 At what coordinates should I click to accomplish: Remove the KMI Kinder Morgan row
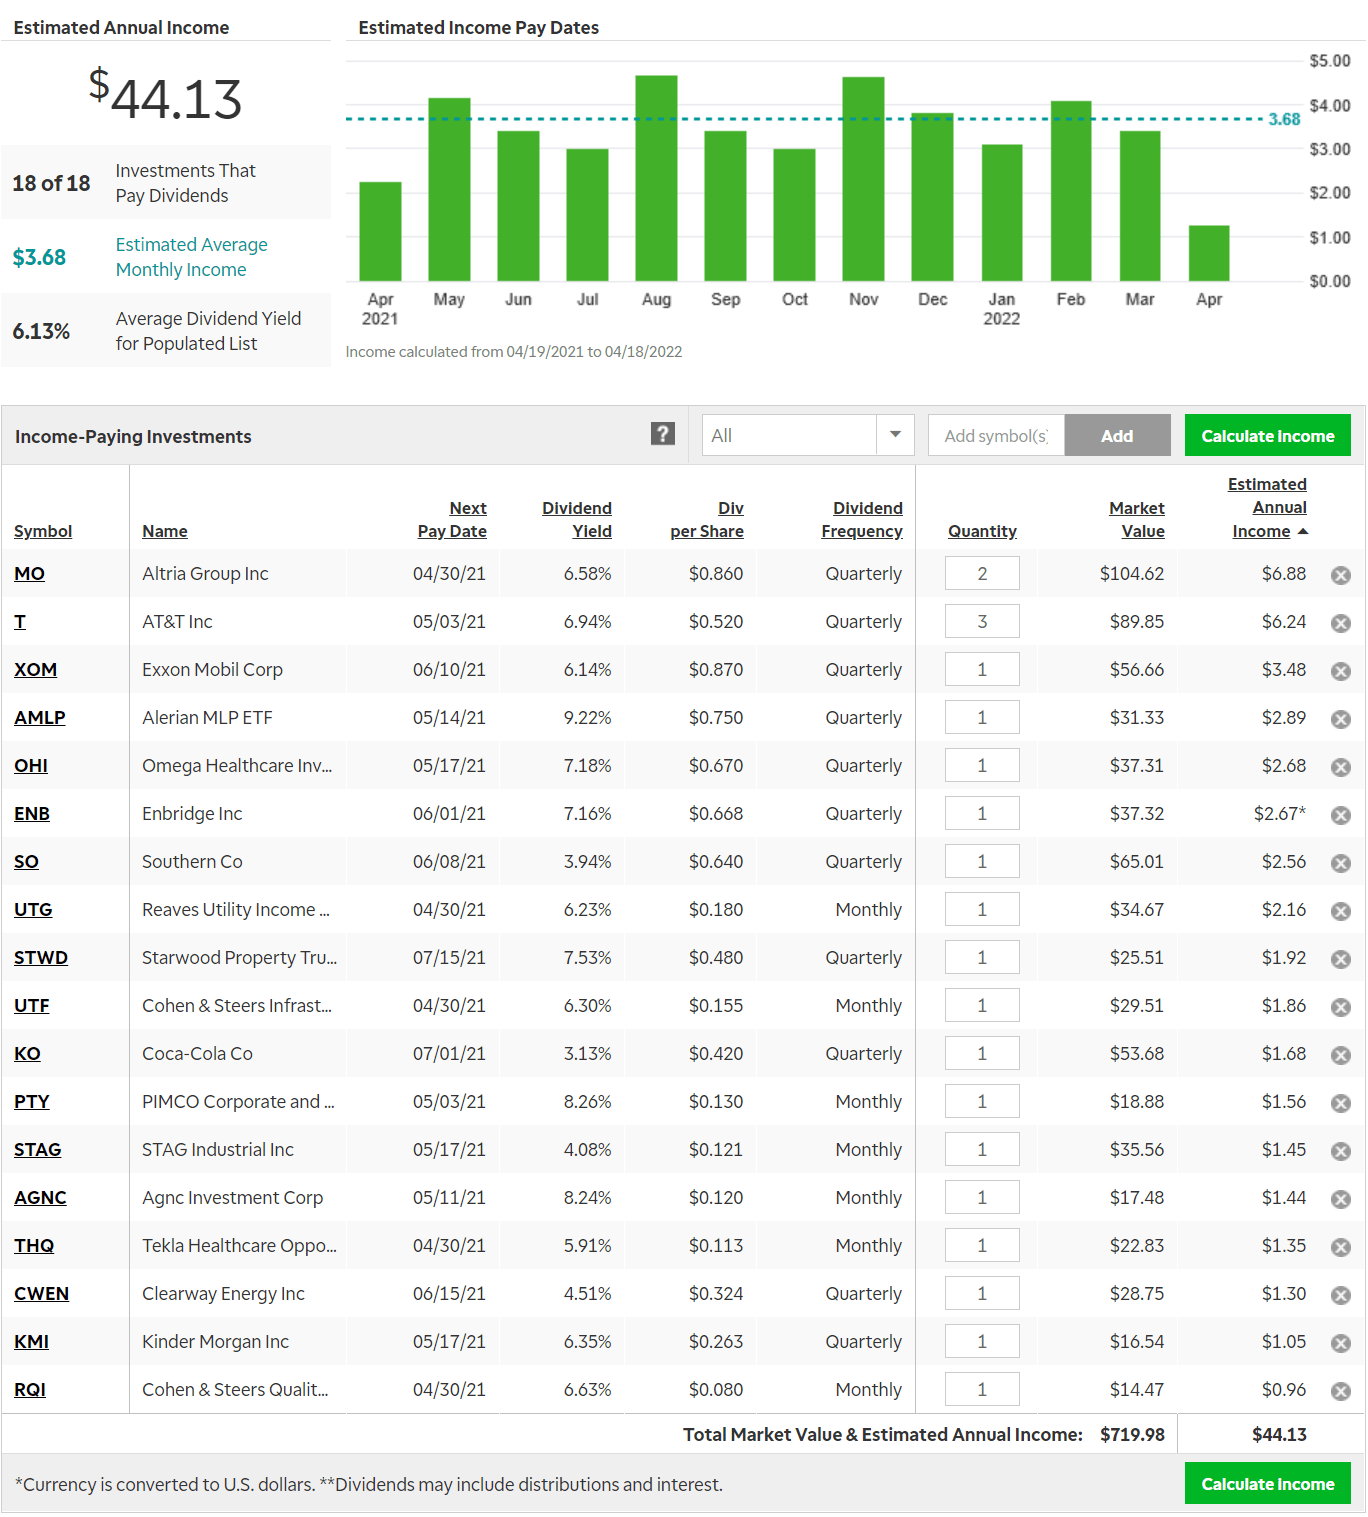click(1341, 1343)
